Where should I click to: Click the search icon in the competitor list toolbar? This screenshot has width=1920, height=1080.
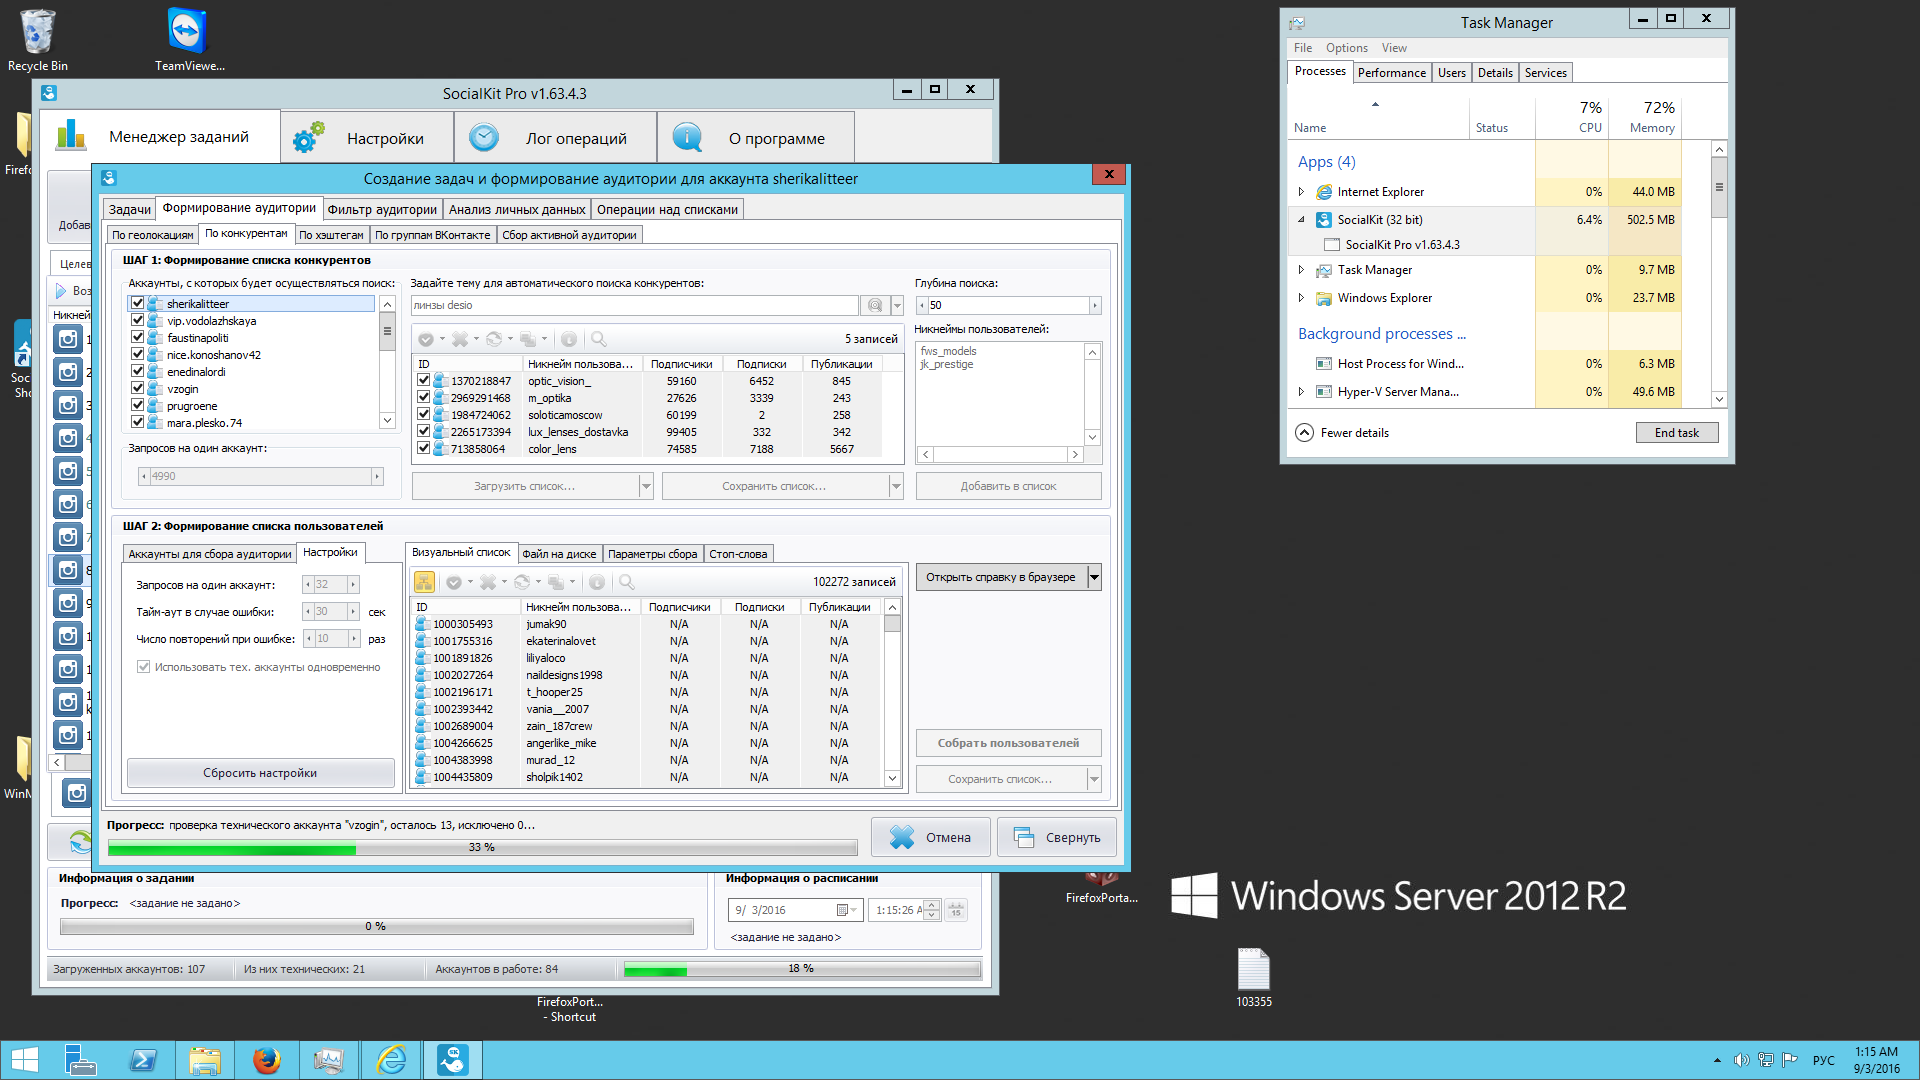599,339
